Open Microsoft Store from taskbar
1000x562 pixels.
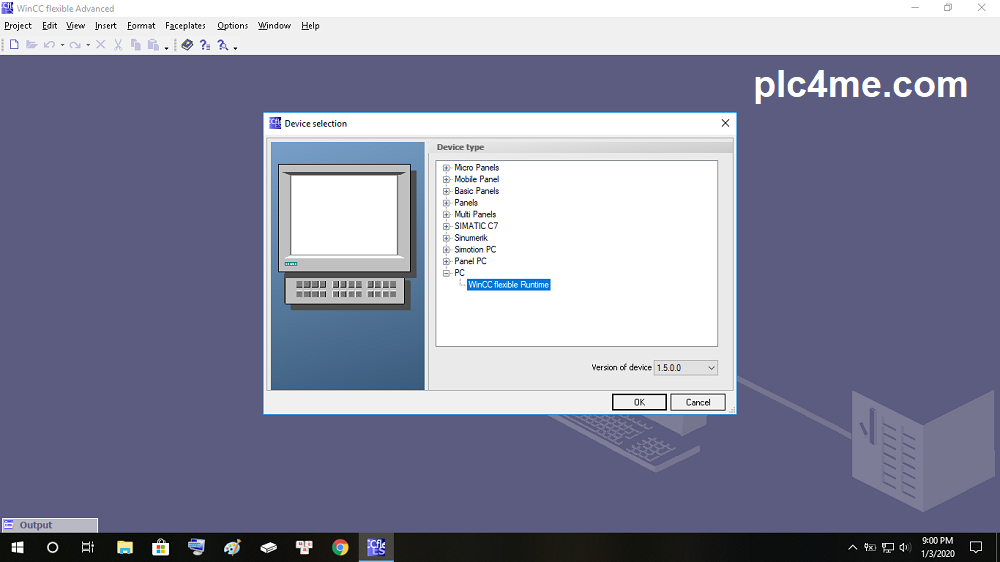click(x=160, y=547)
